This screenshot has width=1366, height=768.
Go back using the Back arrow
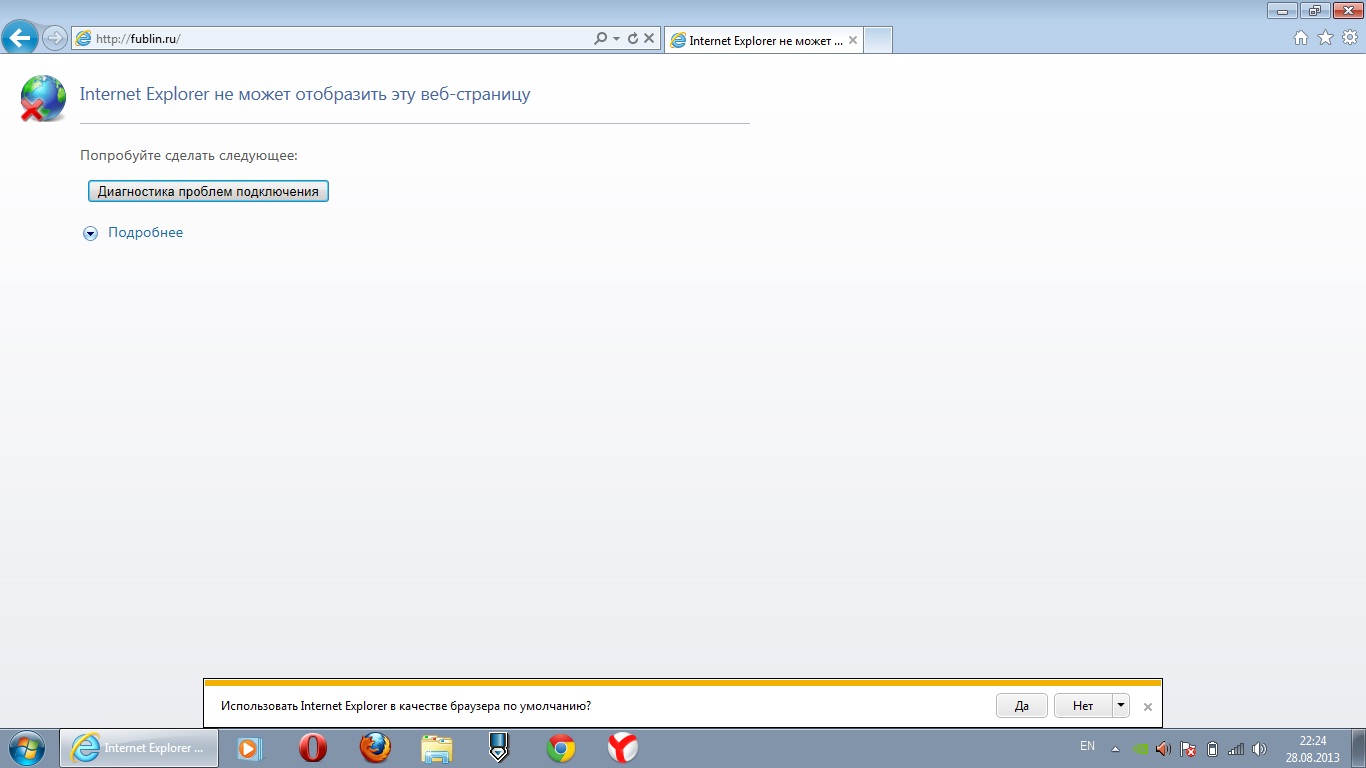click(x=21, y=39)
